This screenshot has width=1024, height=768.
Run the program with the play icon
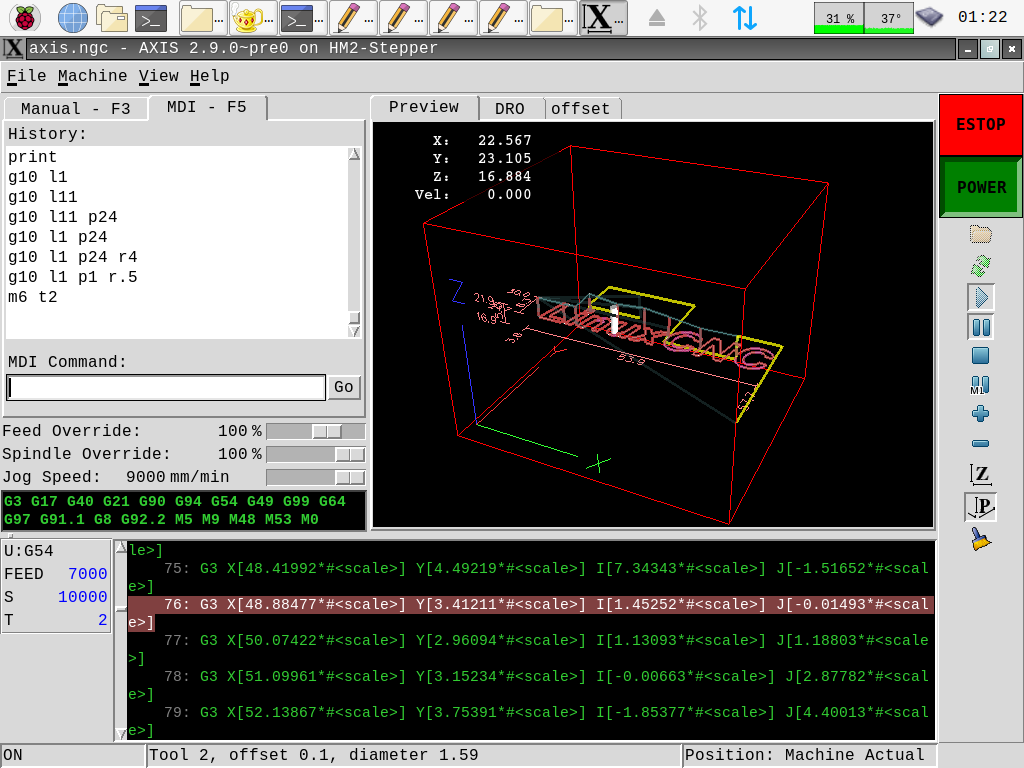click(980, 298)
